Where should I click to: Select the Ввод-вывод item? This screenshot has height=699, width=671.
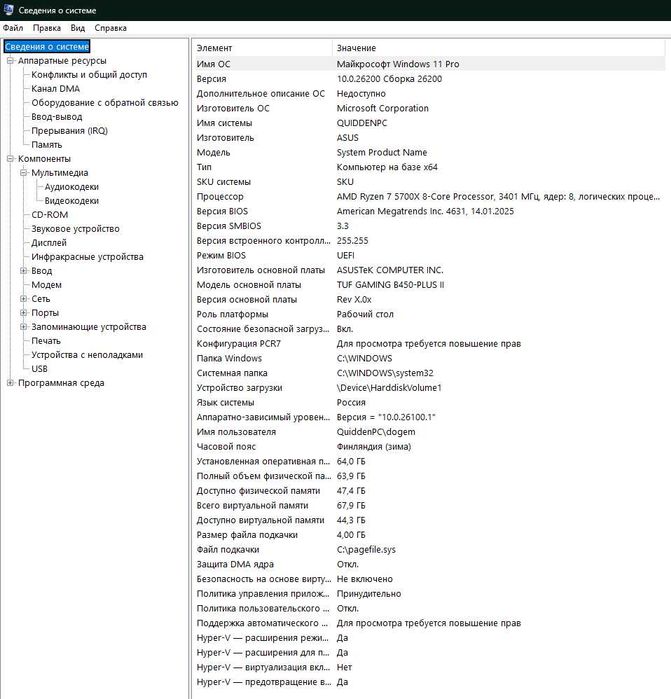[57, 117]
